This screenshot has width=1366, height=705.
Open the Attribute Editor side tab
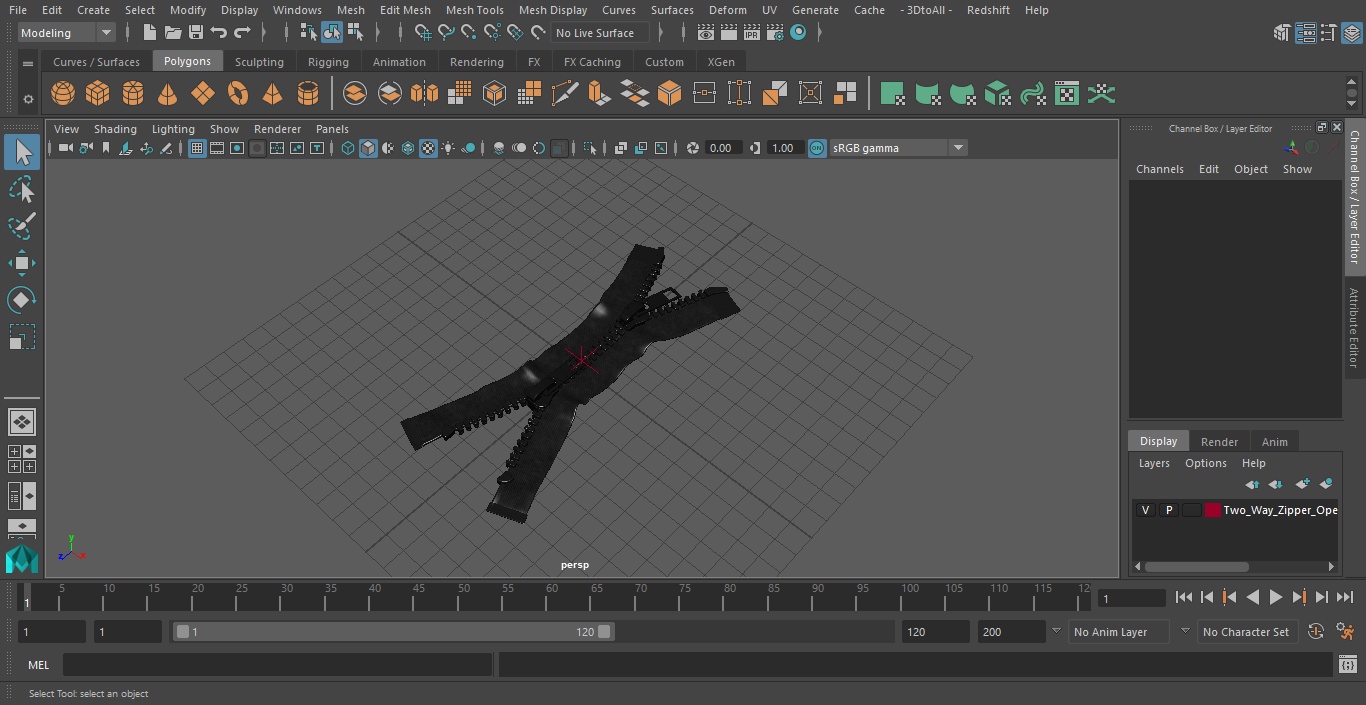coord(1354,329)
